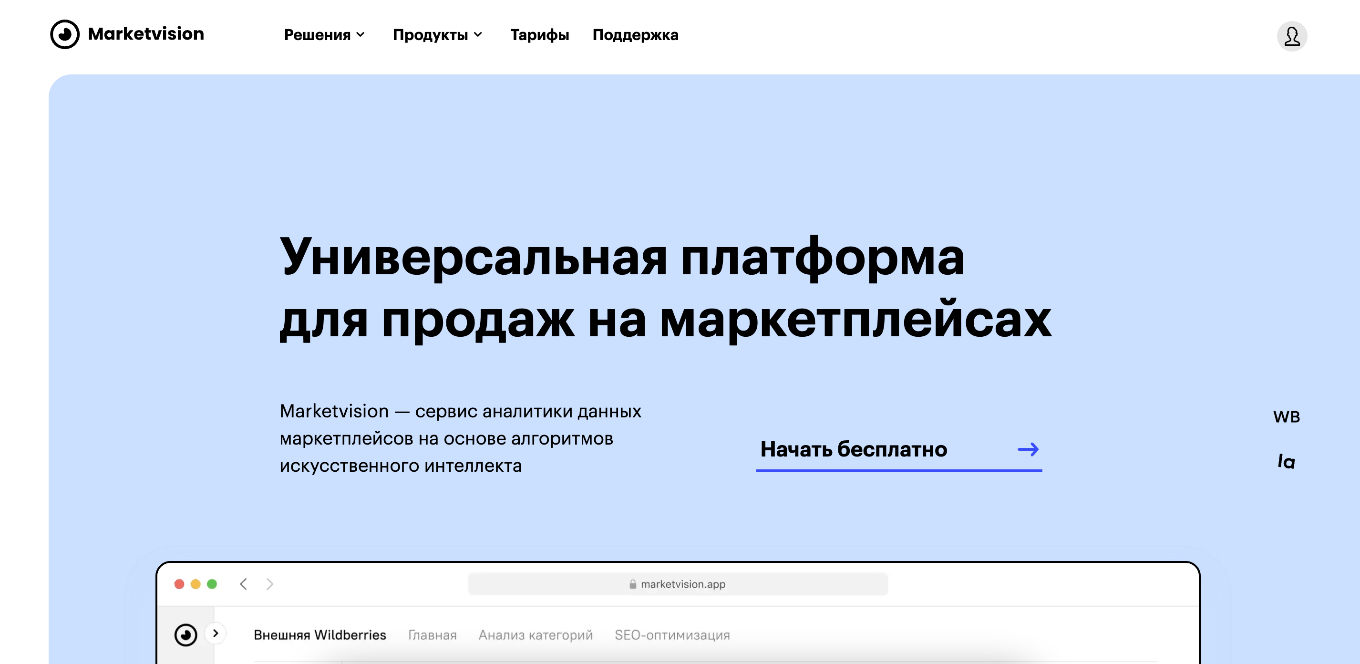This screenshot has width=1360, height=664.
Task: Select the WB marketplace logo
Action: pyautogui.click(x=1287, y=416)
